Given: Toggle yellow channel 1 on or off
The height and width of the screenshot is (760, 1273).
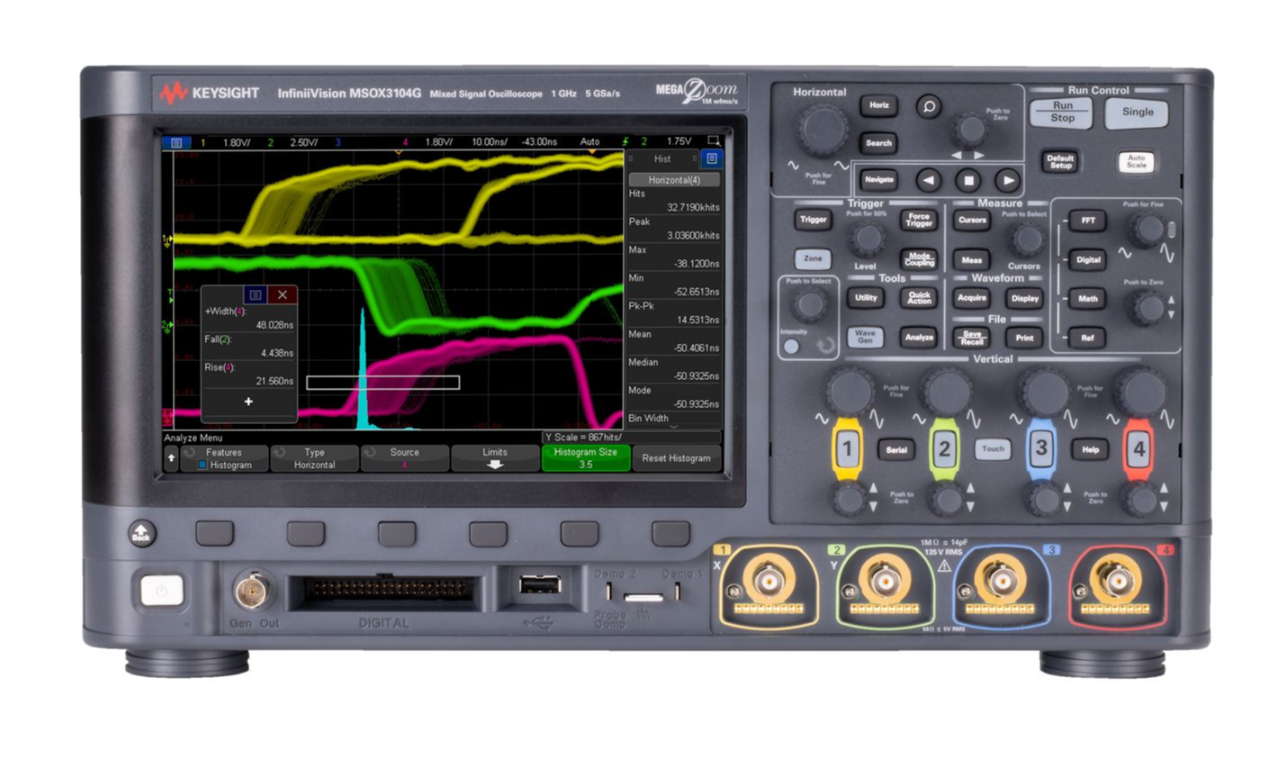Looking at the screenshot, I should pos(847,449).
